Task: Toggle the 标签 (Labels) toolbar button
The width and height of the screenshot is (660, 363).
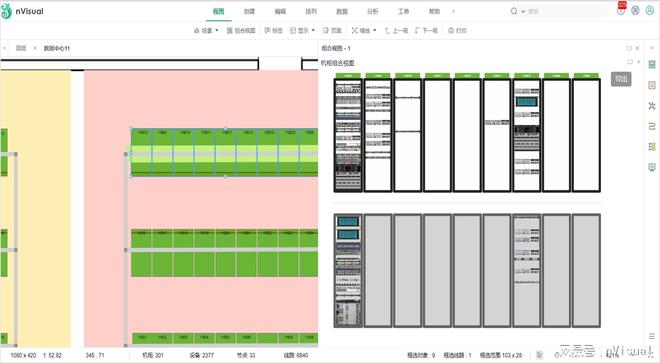Action: (274, 30)
